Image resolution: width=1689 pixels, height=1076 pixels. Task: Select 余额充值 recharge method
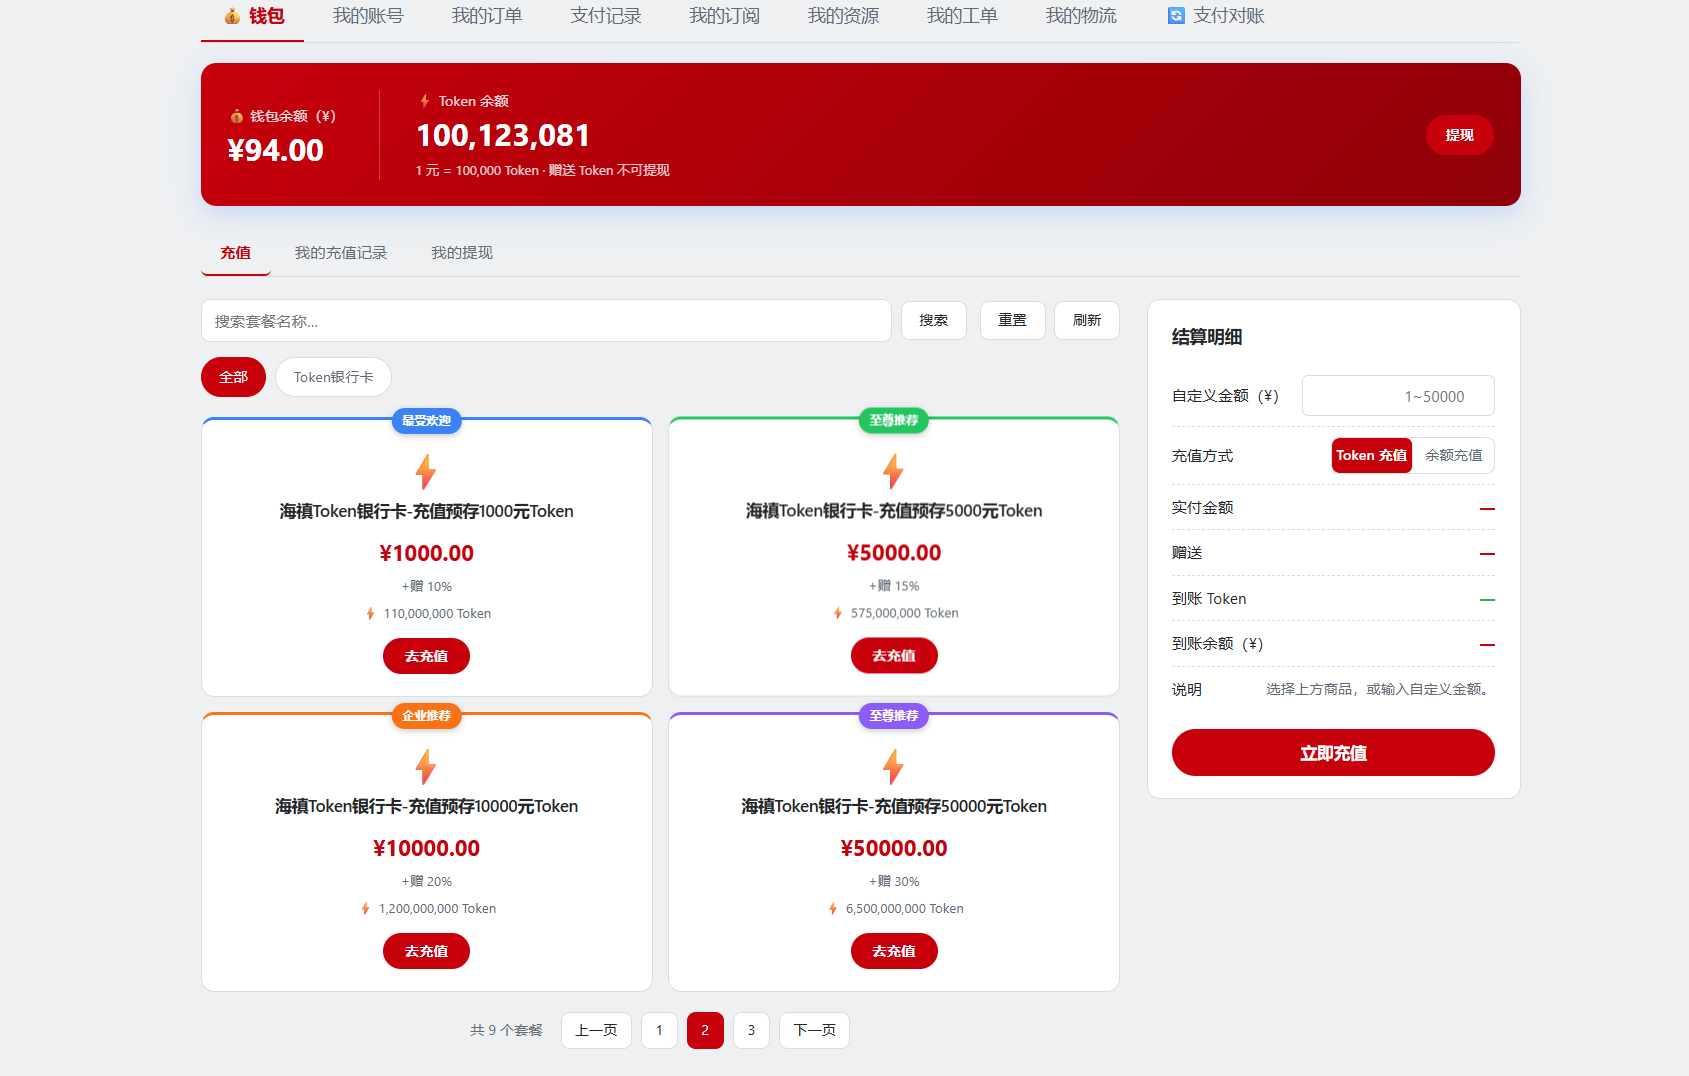(x=1454, y=455)
